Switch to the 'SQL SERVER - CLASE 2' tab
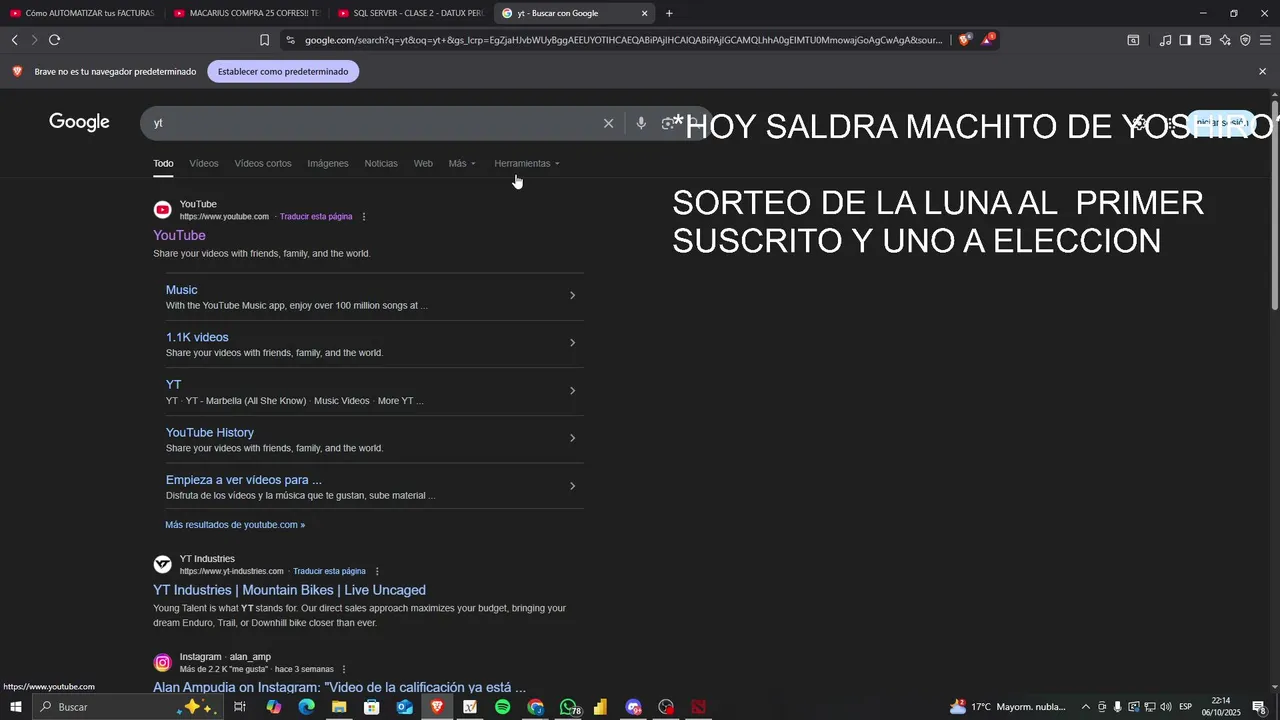Screen dimensions: 1280x720 (x=410, y=13)
